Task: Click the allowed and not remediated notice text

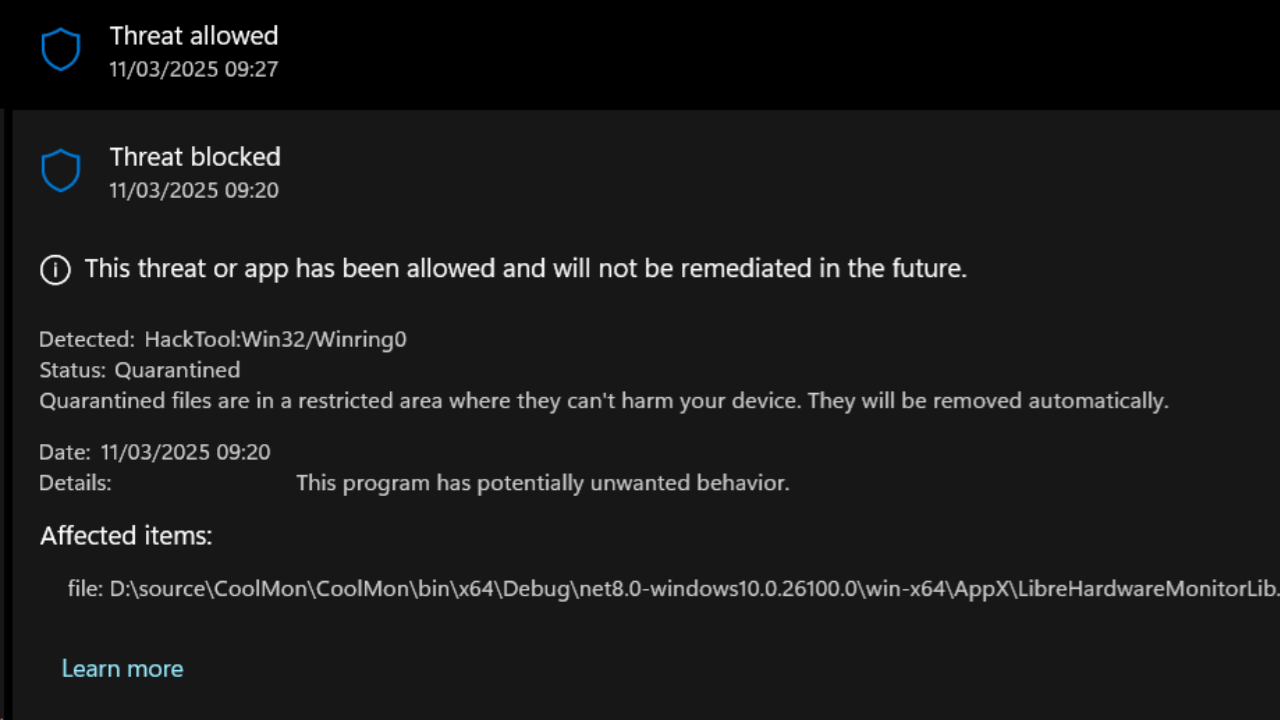Action: (526, 268)
